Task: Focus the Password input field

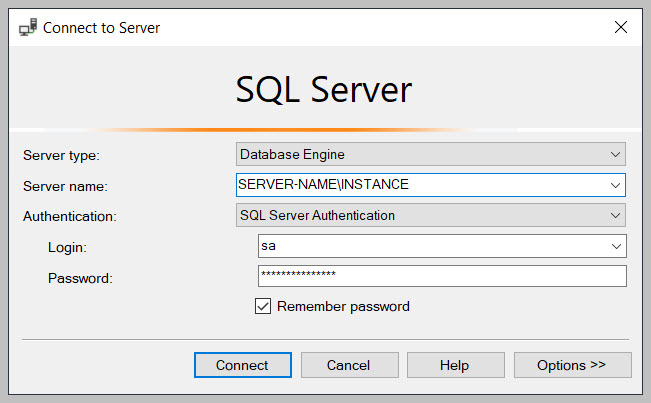Action: click(x=442, y=276)
